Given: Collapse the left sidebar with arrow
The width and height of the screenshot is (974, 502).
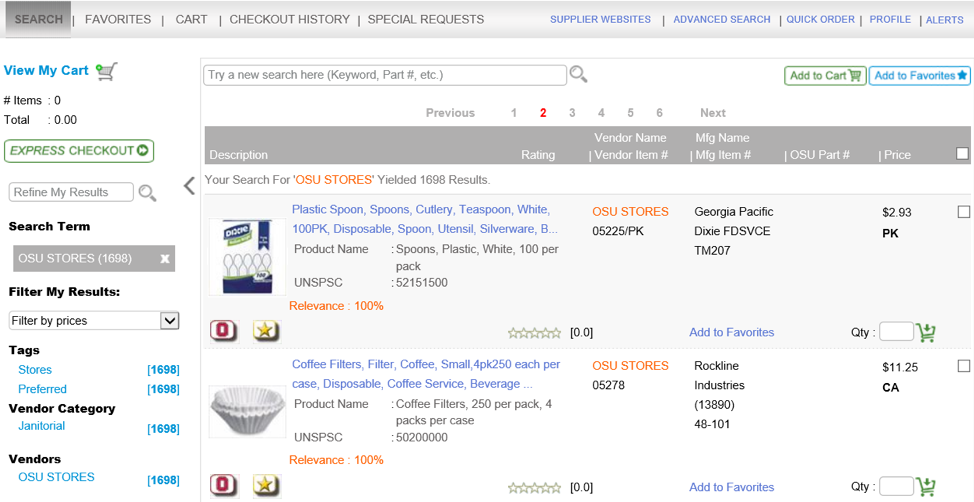Looking at the screenshot, I should [x=189, y=186].
